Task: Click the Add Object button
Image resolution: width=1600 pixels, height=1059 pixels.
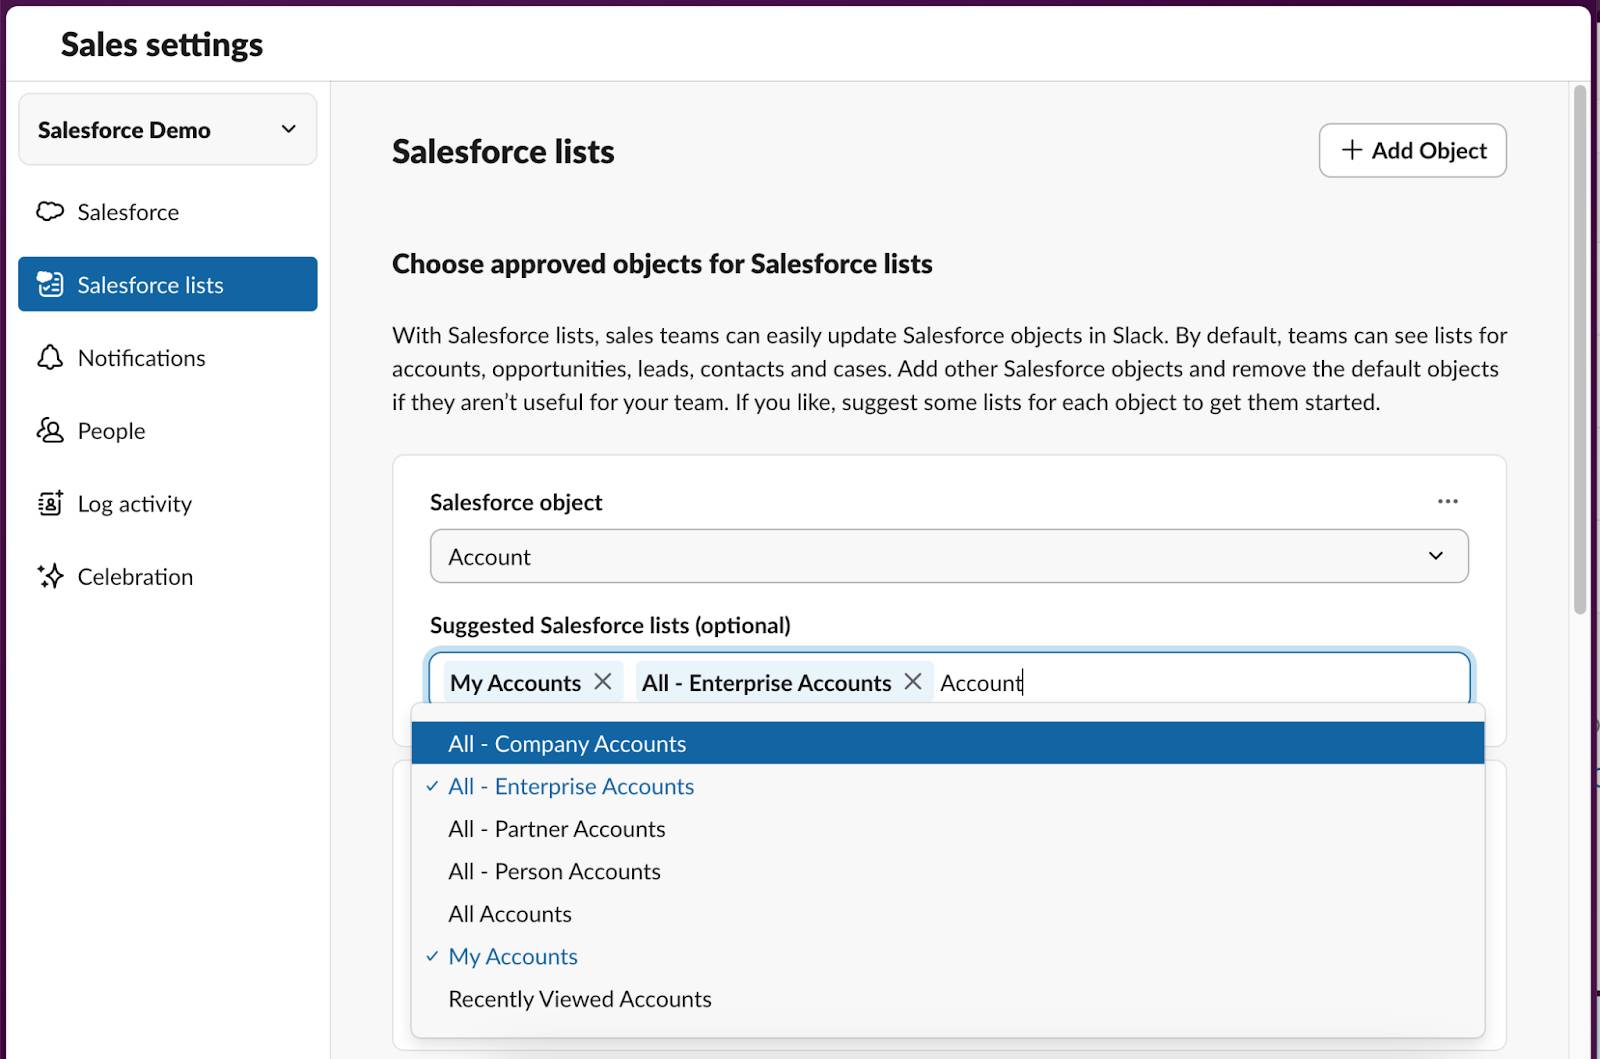Action: pos(1412,150)
